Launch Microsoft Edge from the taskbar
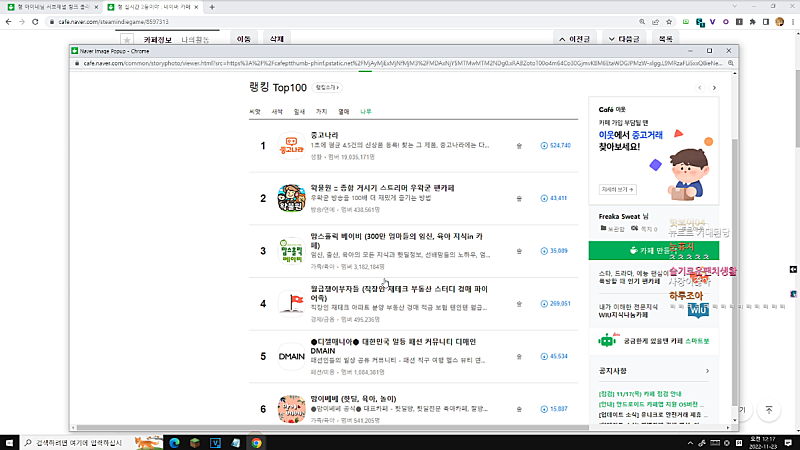800x450 pixels. pos(174,443)
